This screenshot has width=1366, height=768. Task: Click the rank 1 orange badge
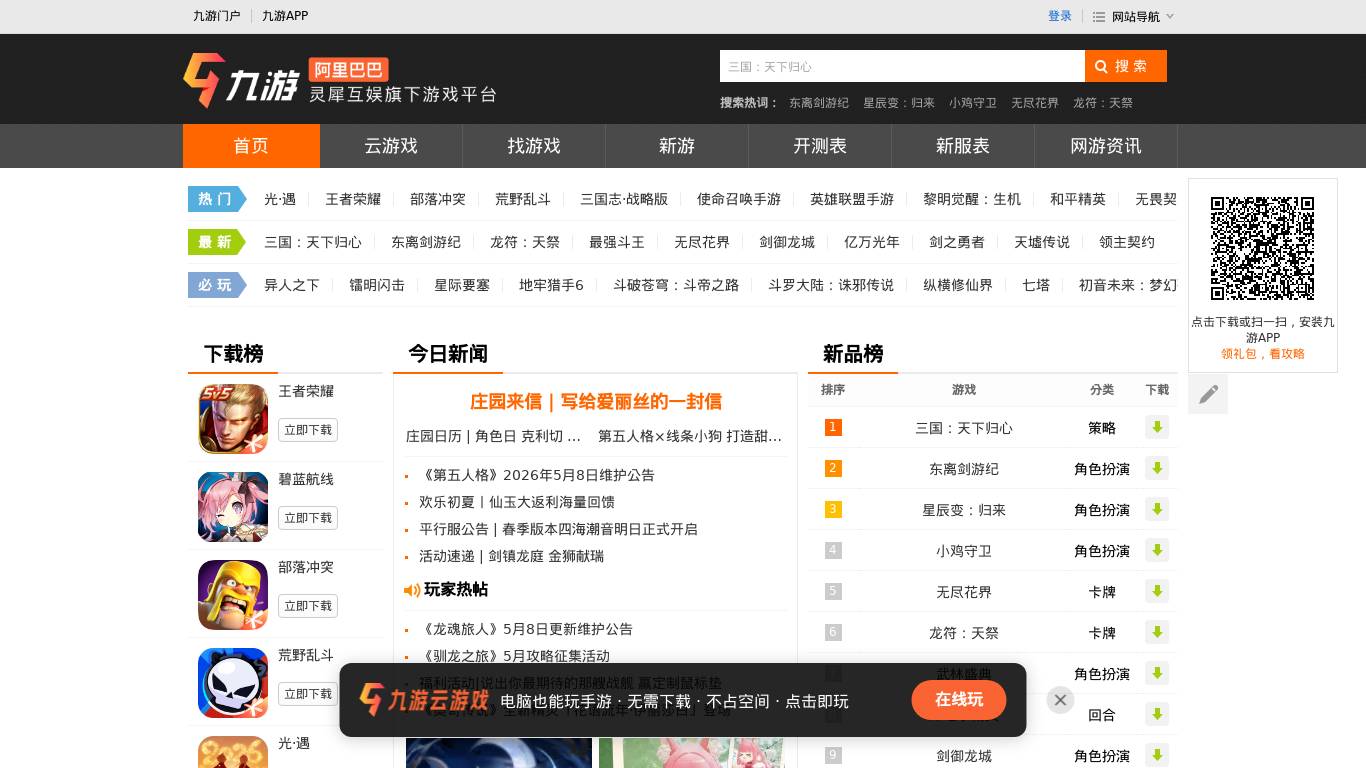(833, 427)
